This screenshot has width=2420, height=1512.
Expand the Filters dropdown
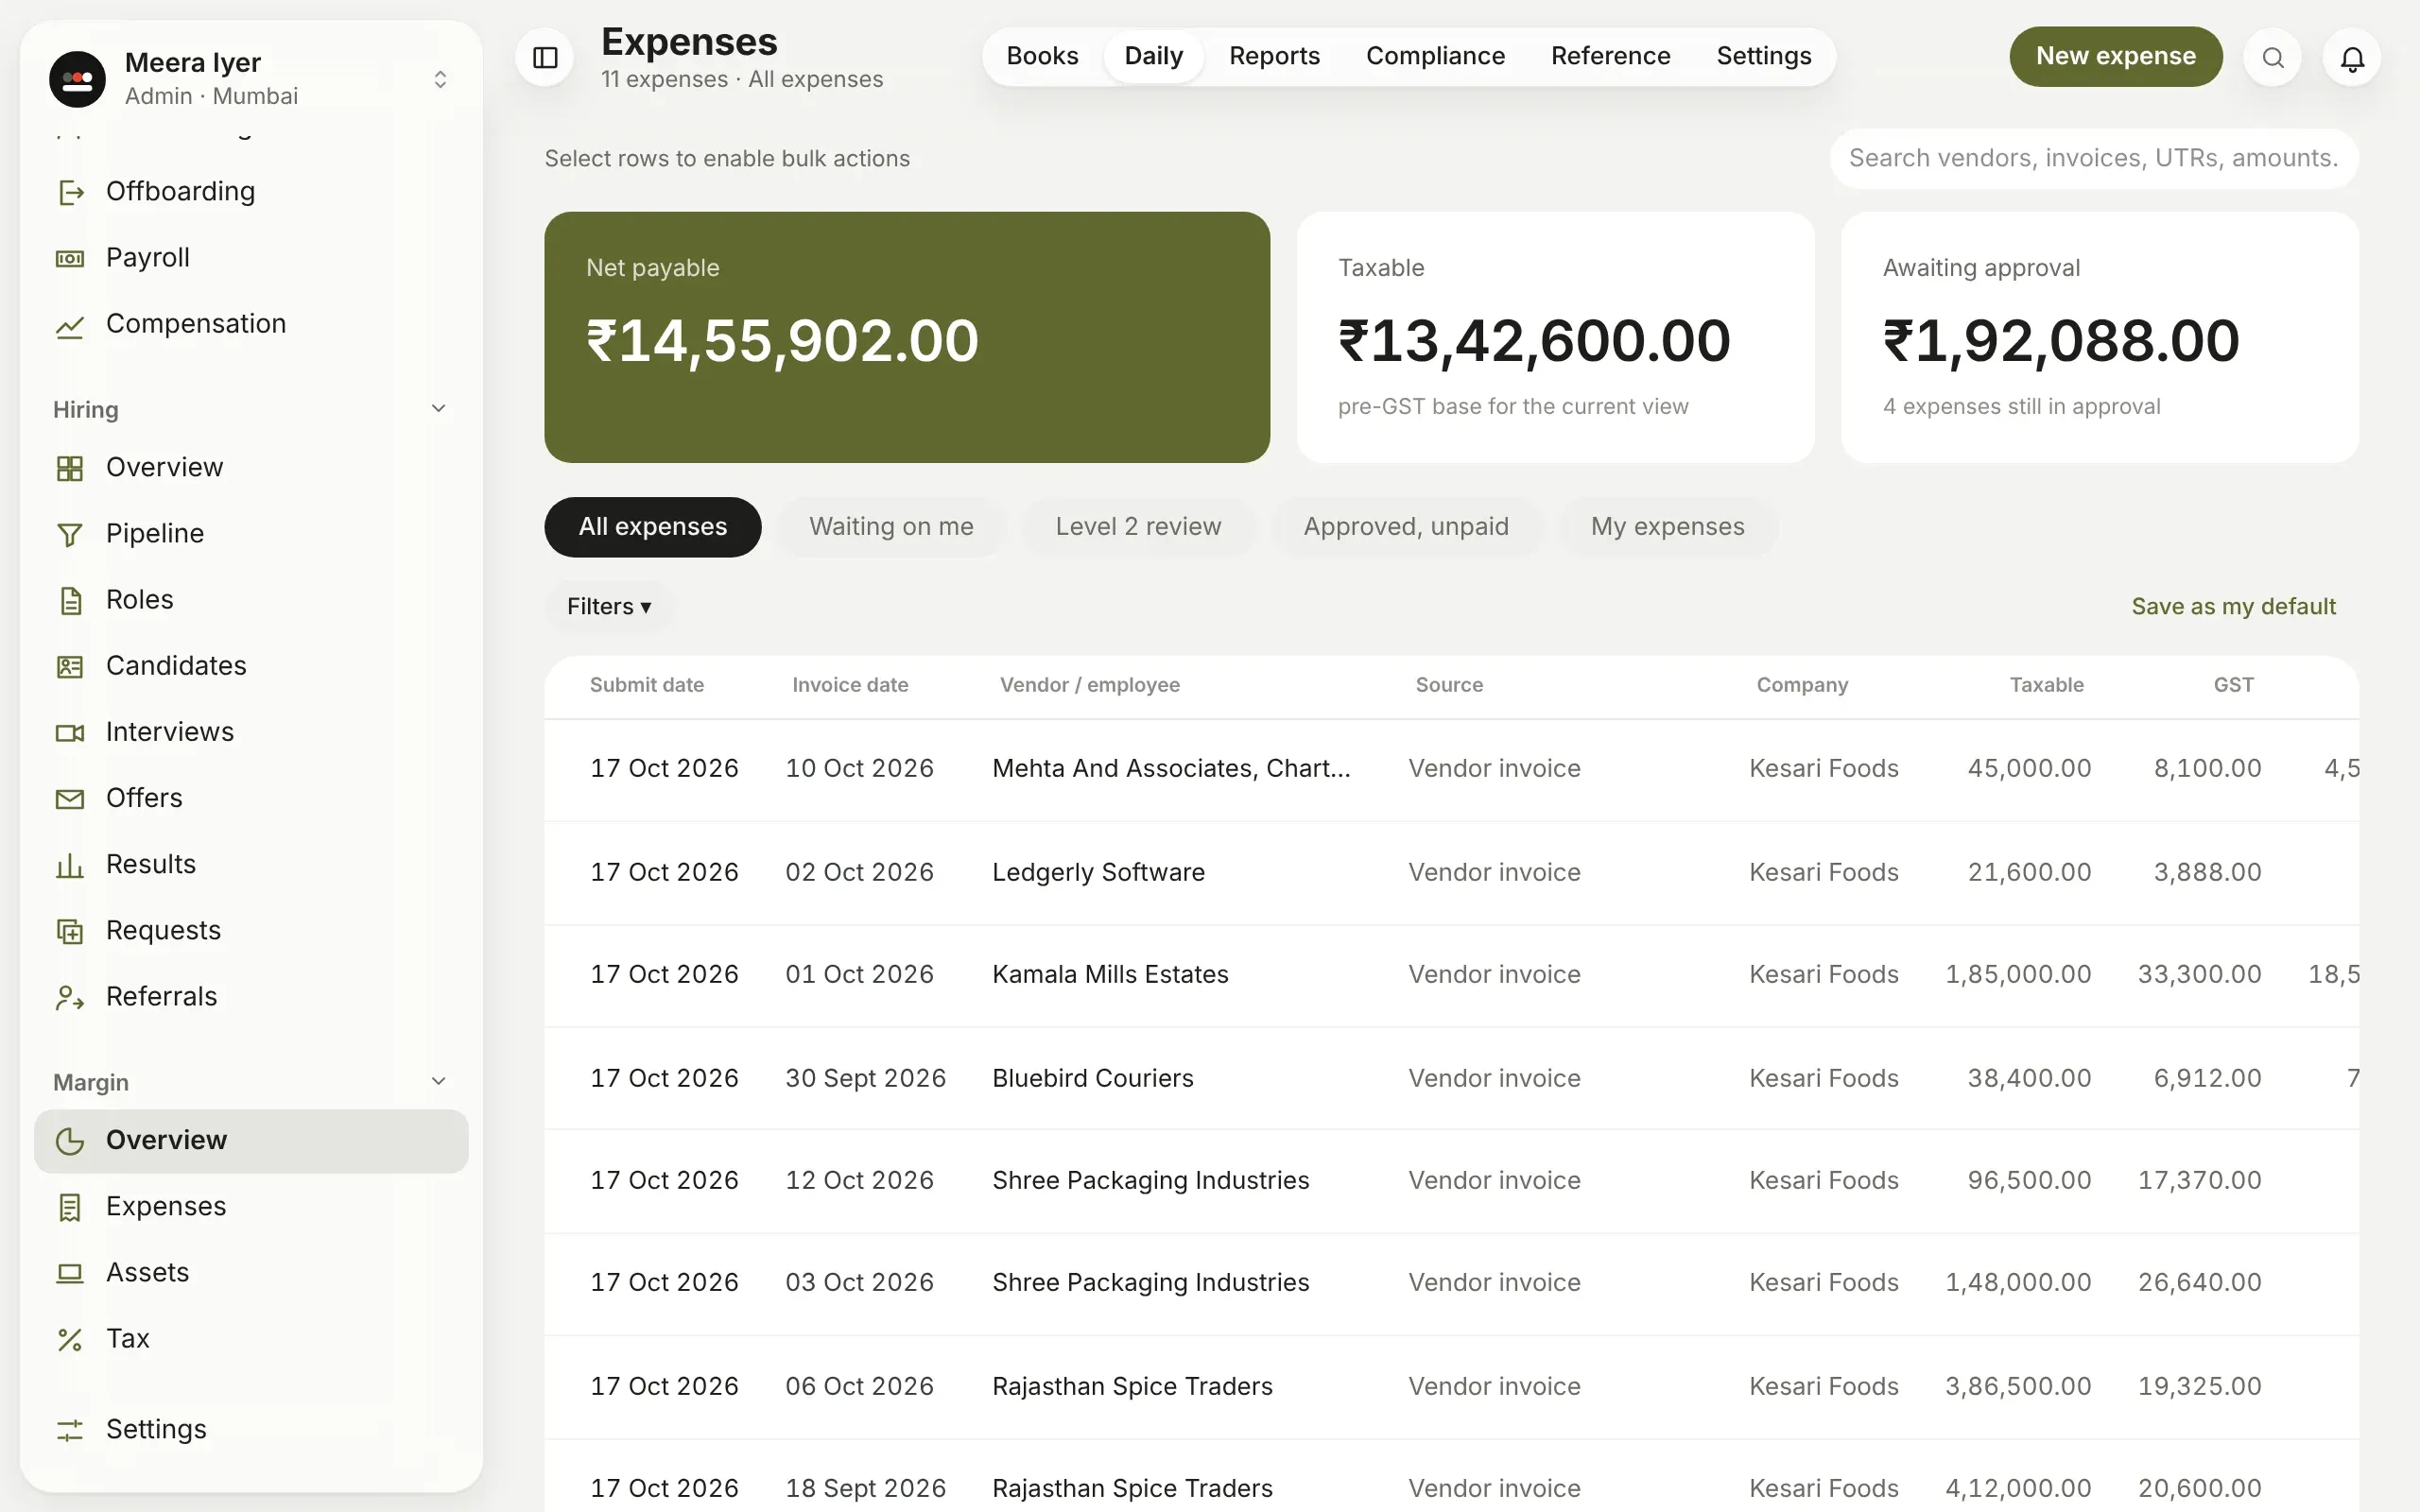click(x=609, y=606)
